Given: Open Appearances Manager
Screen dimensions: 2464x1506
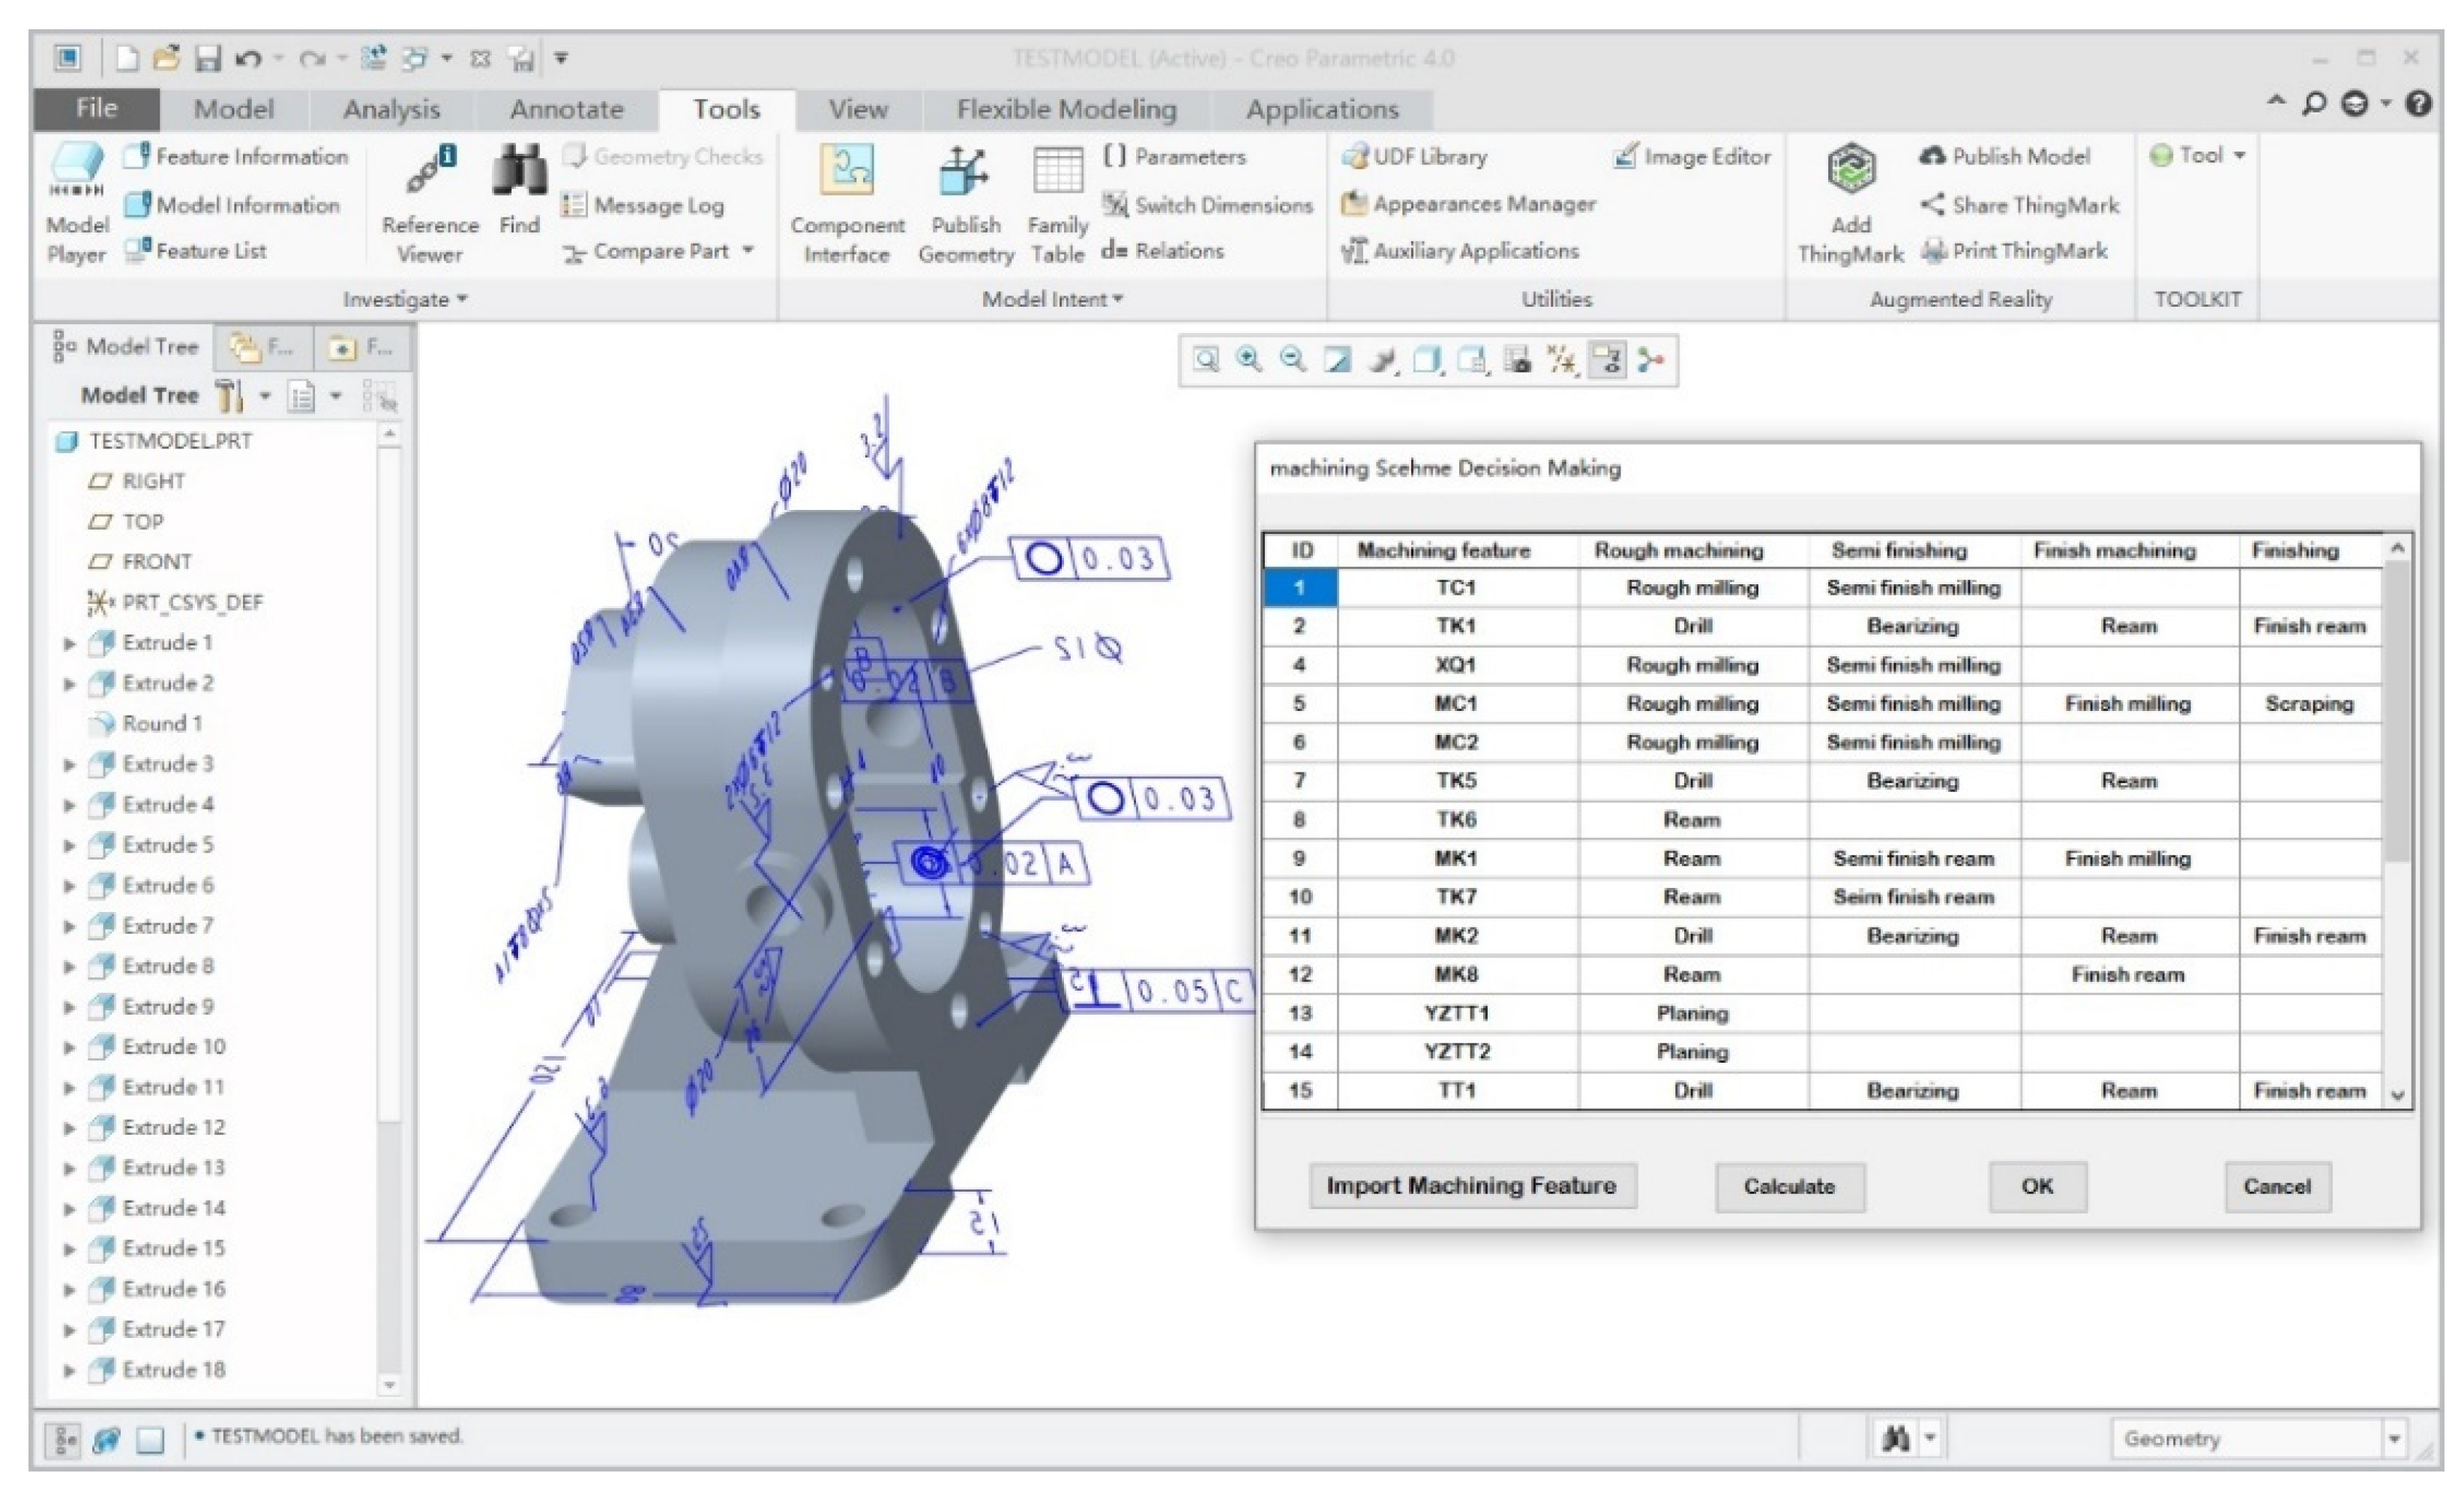Looking at the screenshot, I should tap(1468, 204).
